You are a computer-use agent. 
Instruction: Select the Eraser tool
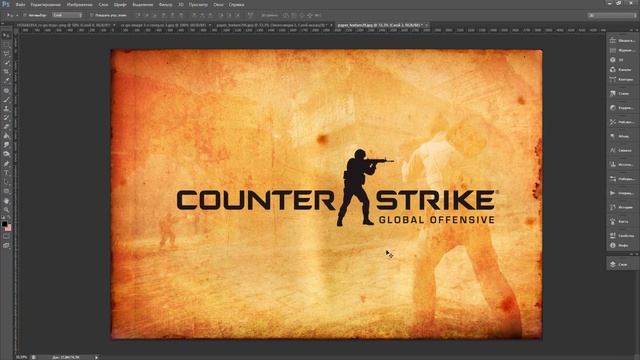point(6,127)
